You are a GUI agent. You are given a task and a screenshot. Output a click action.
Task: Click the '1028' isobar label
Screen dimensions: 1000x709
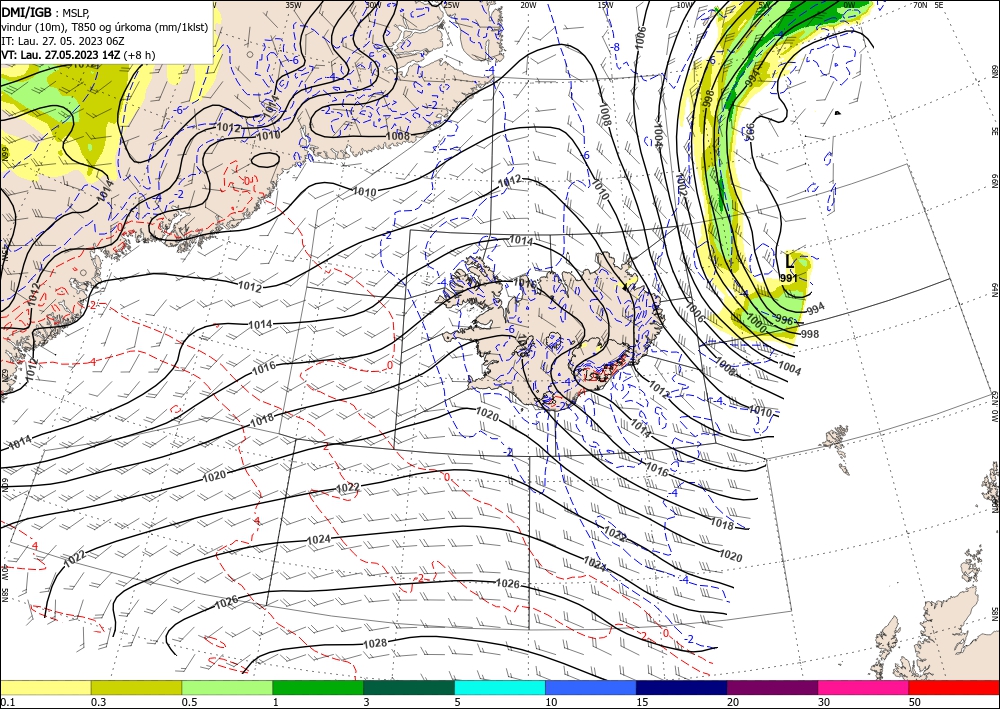pyautogui.click(x=375, y=643)
